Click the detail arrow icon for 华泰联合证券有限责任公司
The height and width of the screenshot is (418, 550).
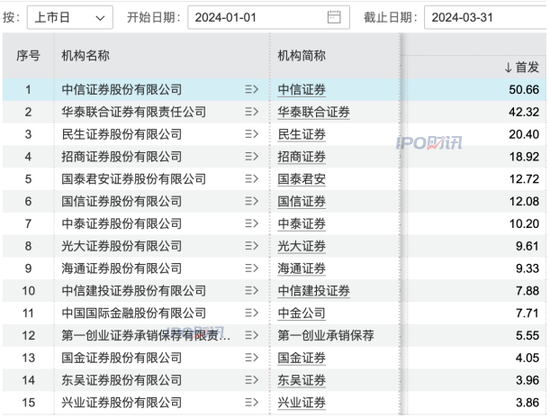click(x=251, y=112)
